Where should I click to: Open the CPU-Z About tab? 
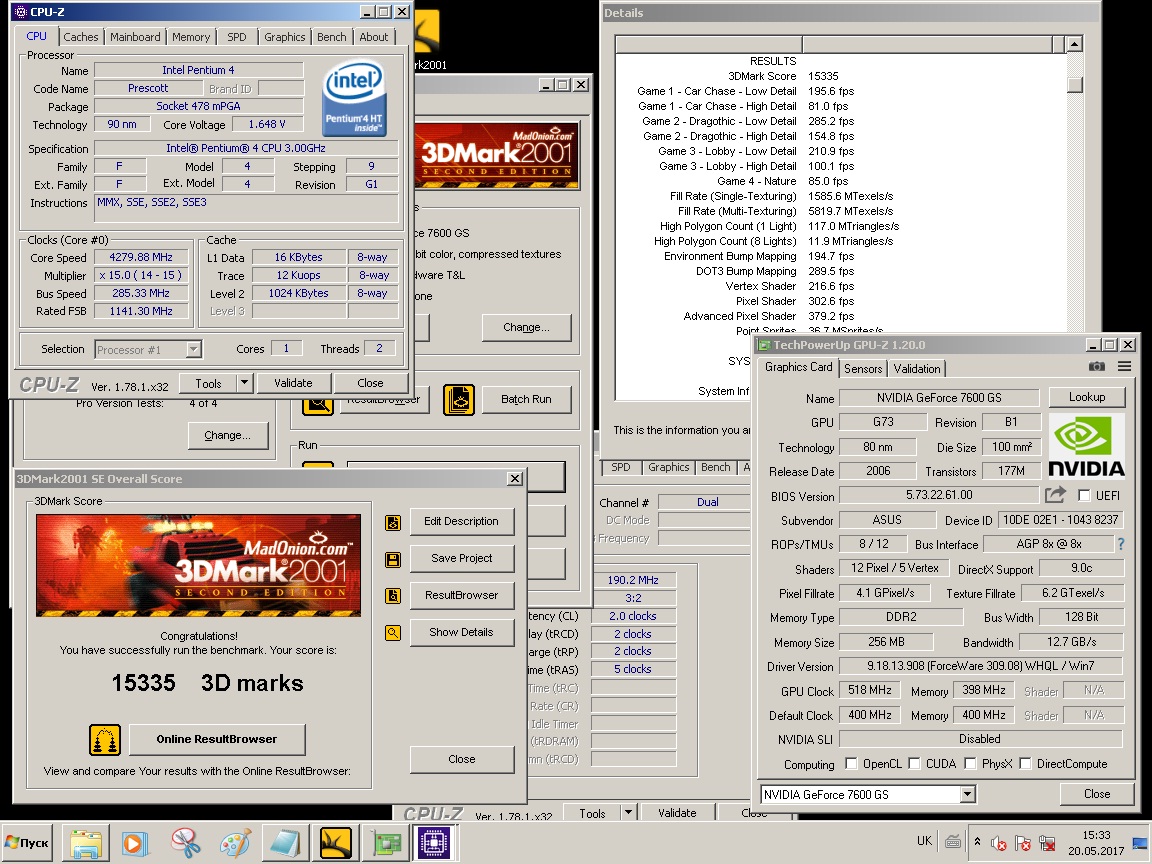coord(373,37)
